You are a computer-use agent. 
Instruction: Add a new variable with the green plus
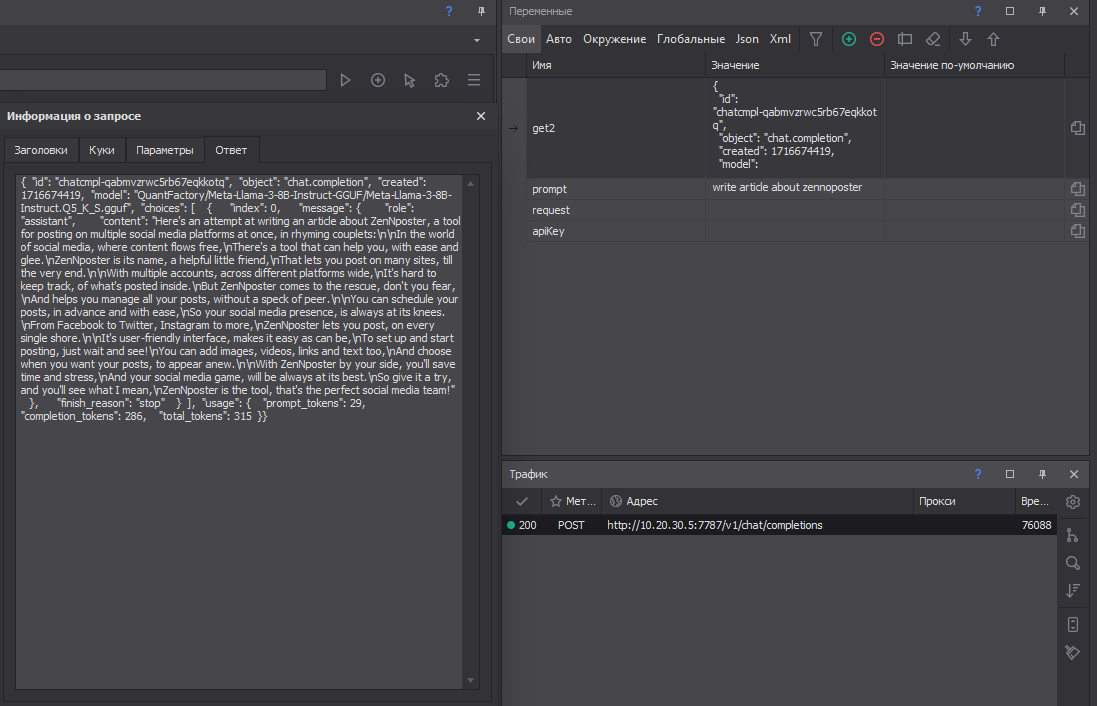point(849,39)
